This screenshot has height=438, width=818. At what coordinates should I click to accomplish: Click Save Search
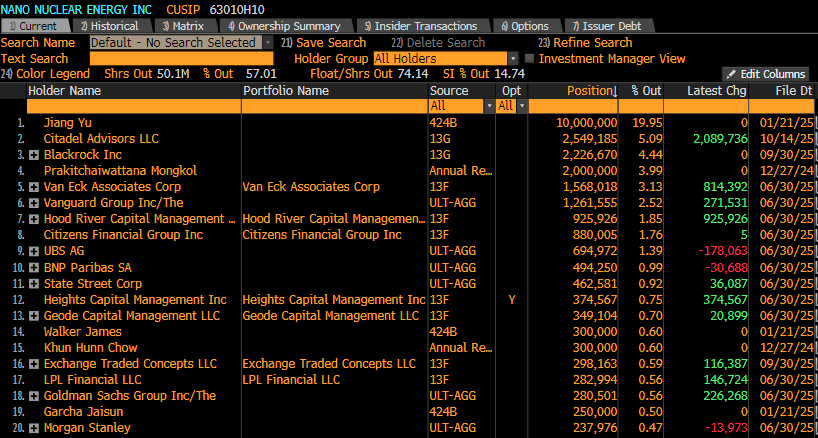click(x=323, y=43)
